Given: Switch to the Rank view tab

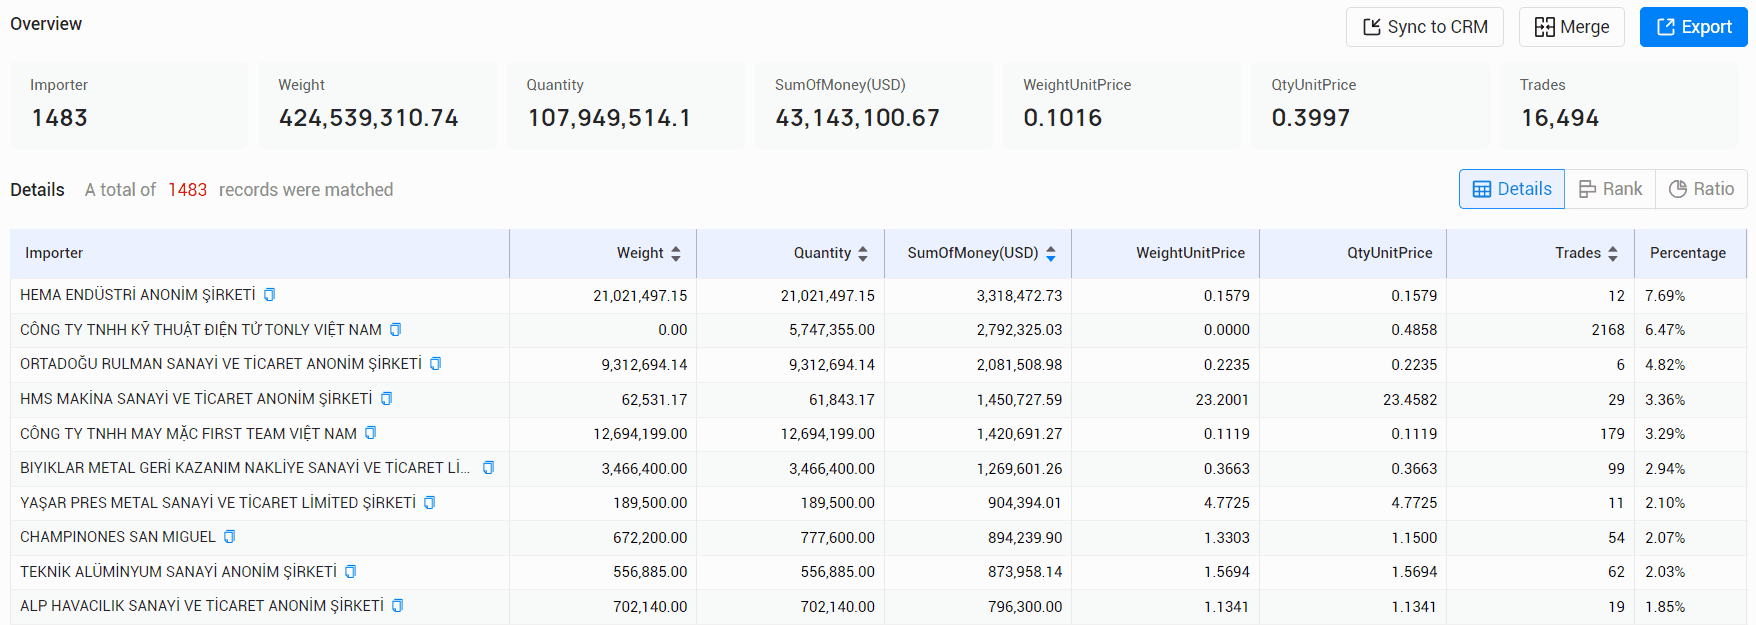Looking at the screenshot, I should pyautogui.click(x=1610, y=189).
